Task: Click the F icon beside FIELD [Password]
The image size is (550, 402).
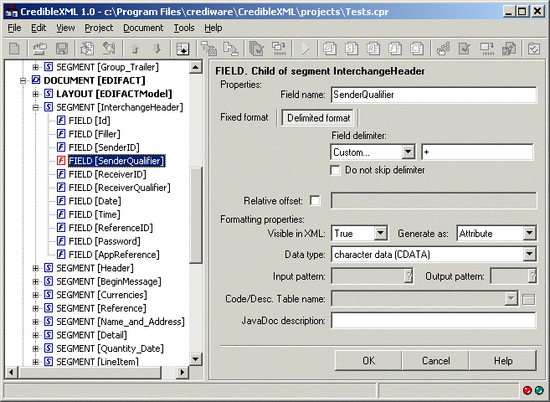Action: [x=61, y=241]
